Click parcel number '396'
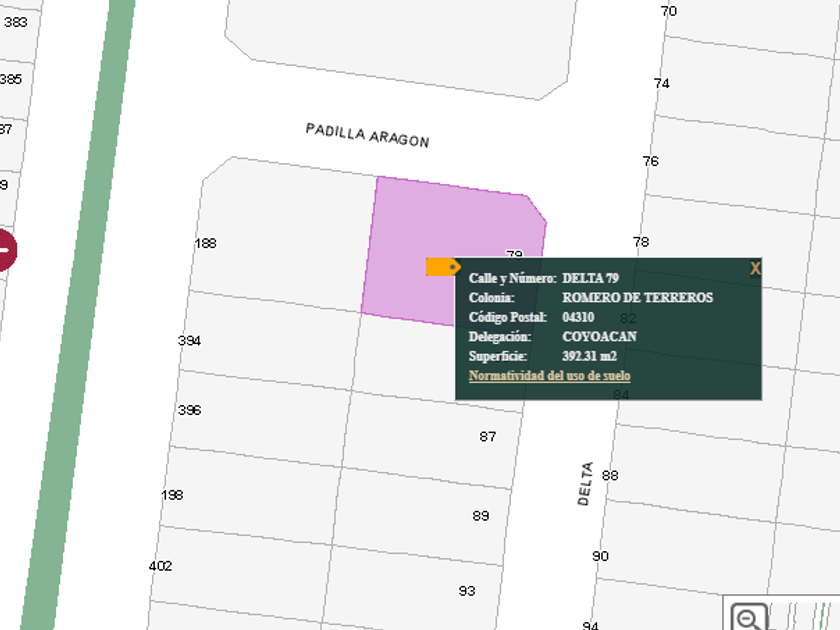 190,410
